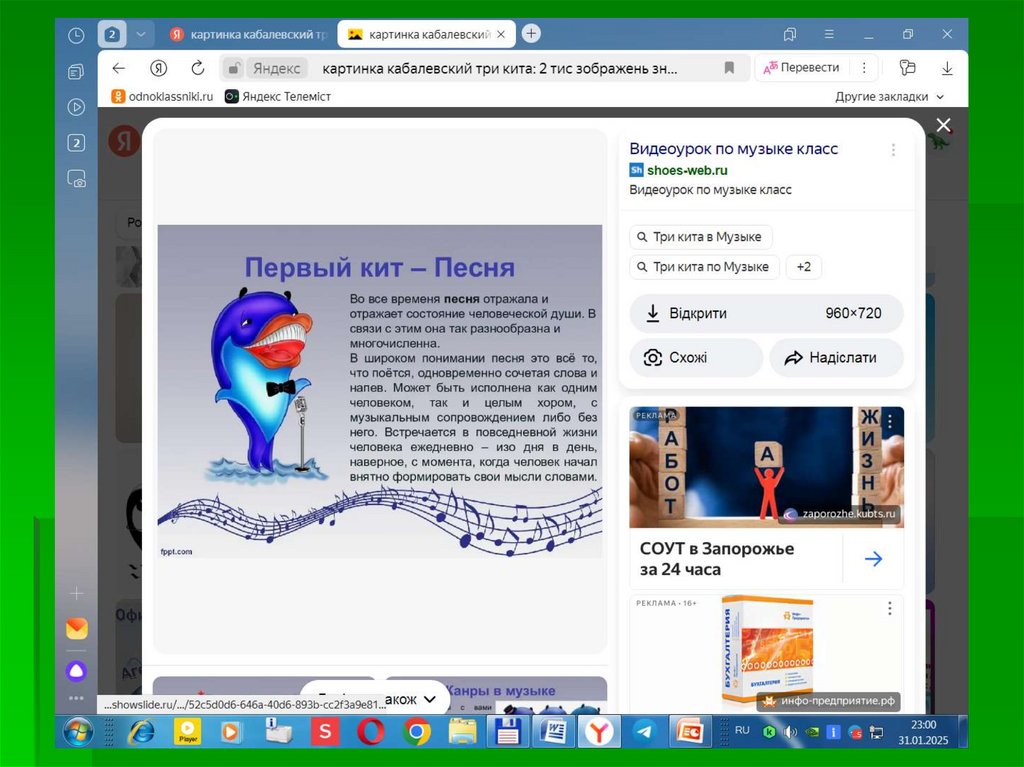Click the RU language indicator
Viewport: 1024px width, 767px height.
click(x=742, y=730)
